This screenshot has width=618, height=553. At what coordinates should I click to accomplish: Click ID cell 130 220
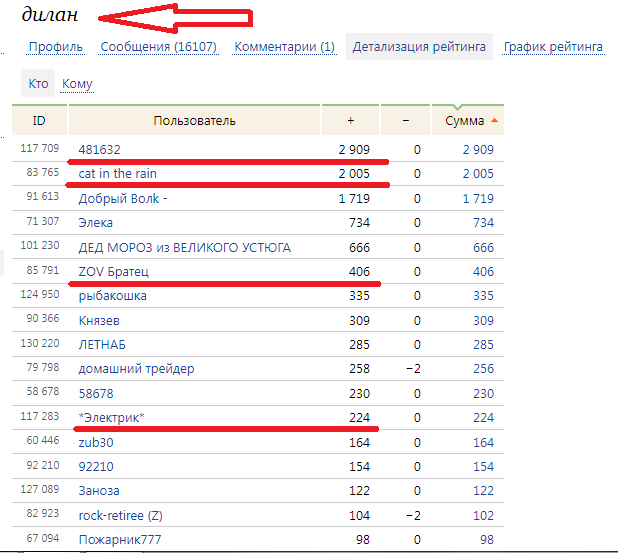click(39, 343)
